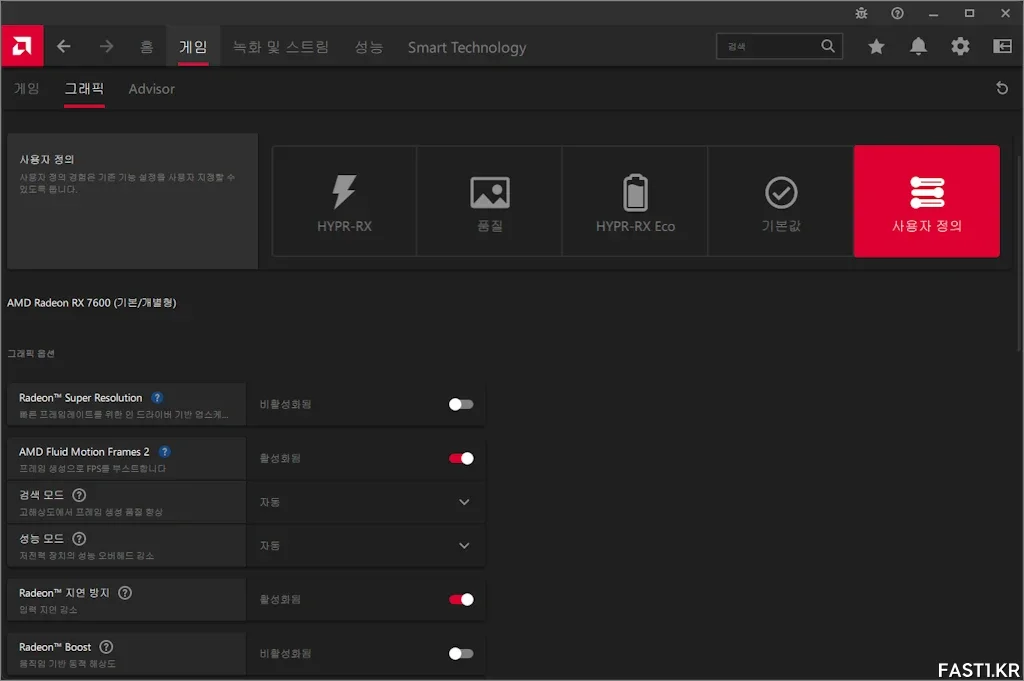
Task: Turn off Radeon 지연 방지 toggle
Action: [x=461, y=599]
